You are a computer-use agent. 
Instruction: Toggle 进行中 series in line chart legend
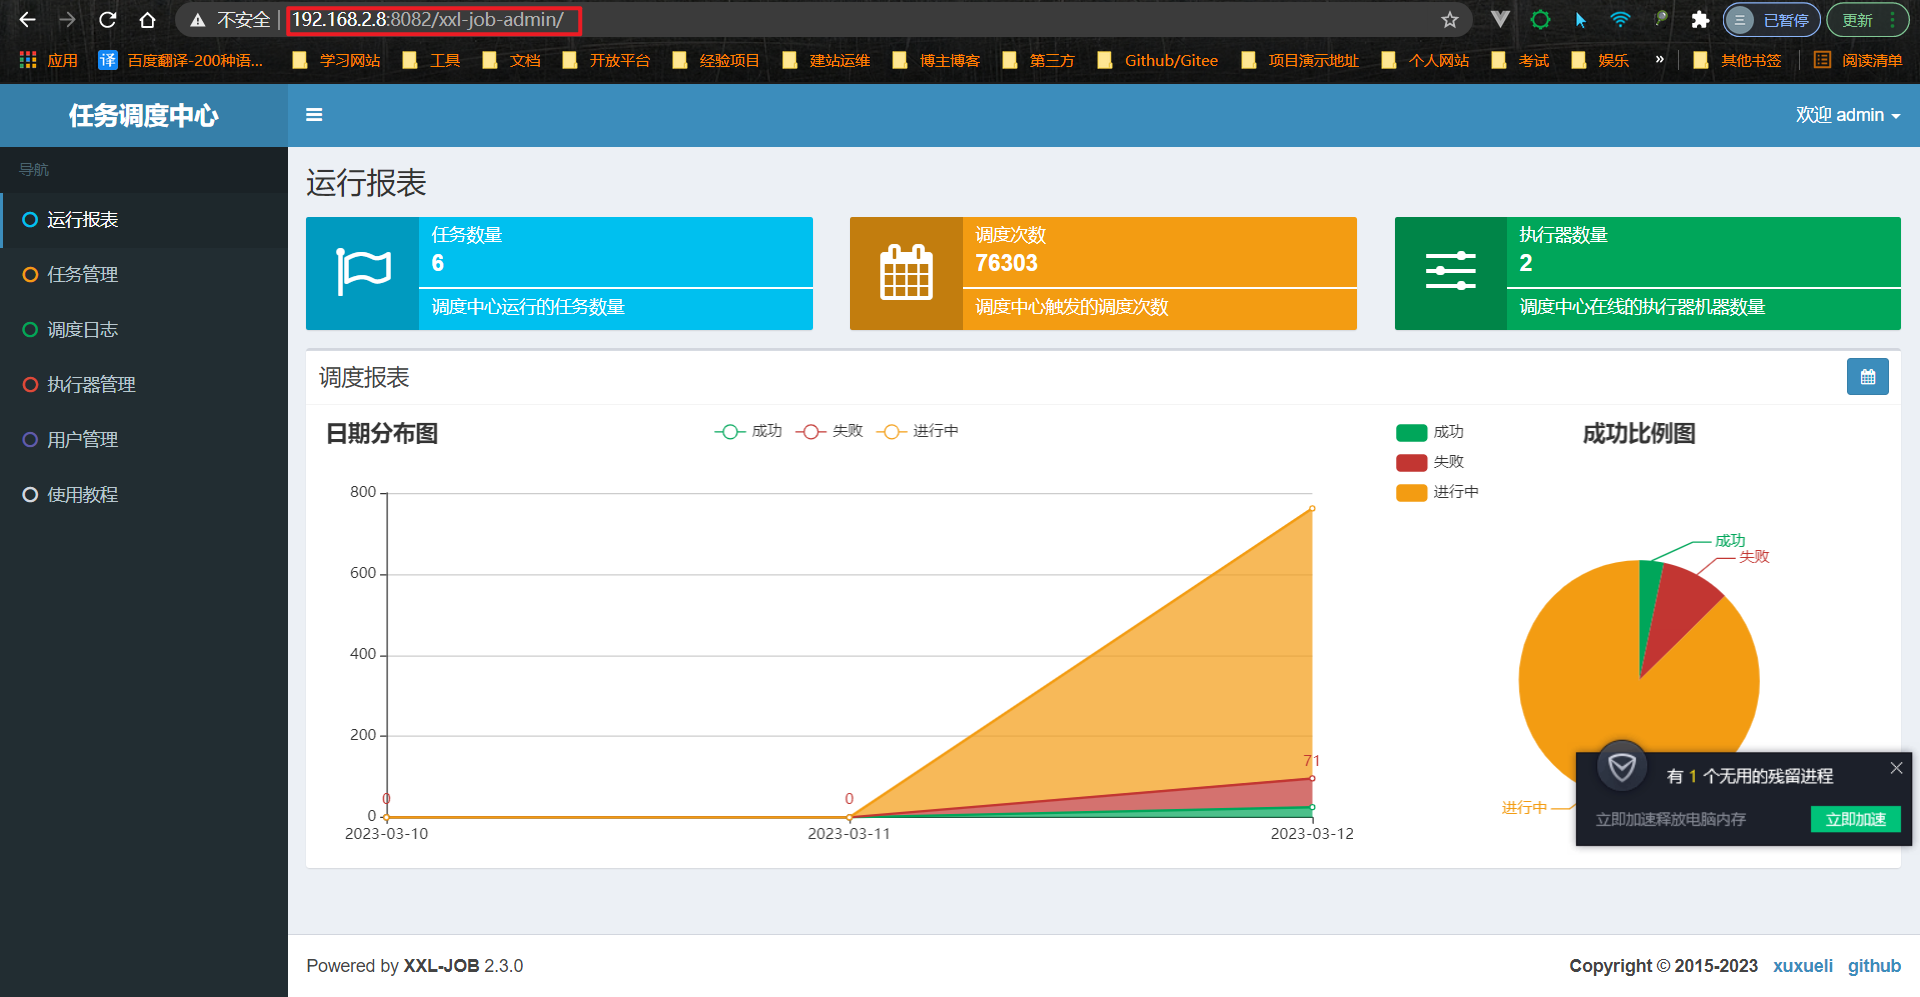[918, 431]
